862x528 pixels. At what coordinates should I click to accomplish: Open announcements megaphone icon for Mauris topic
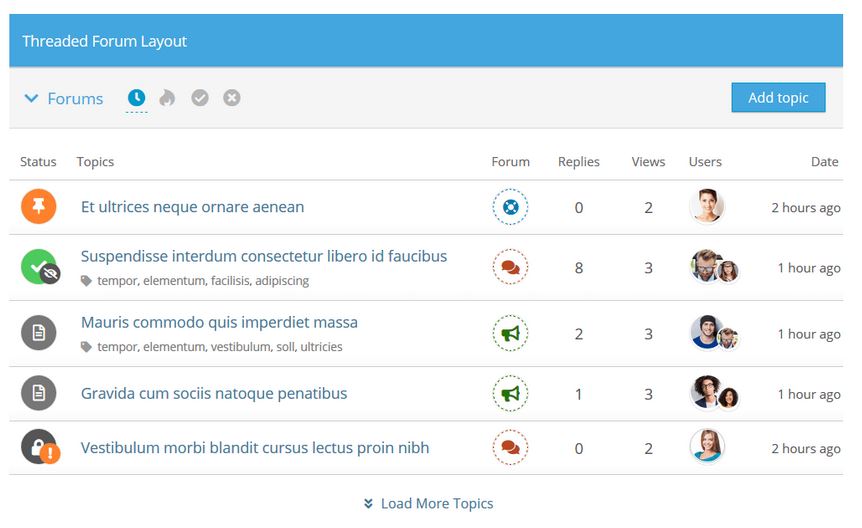(x=510, y=333)
